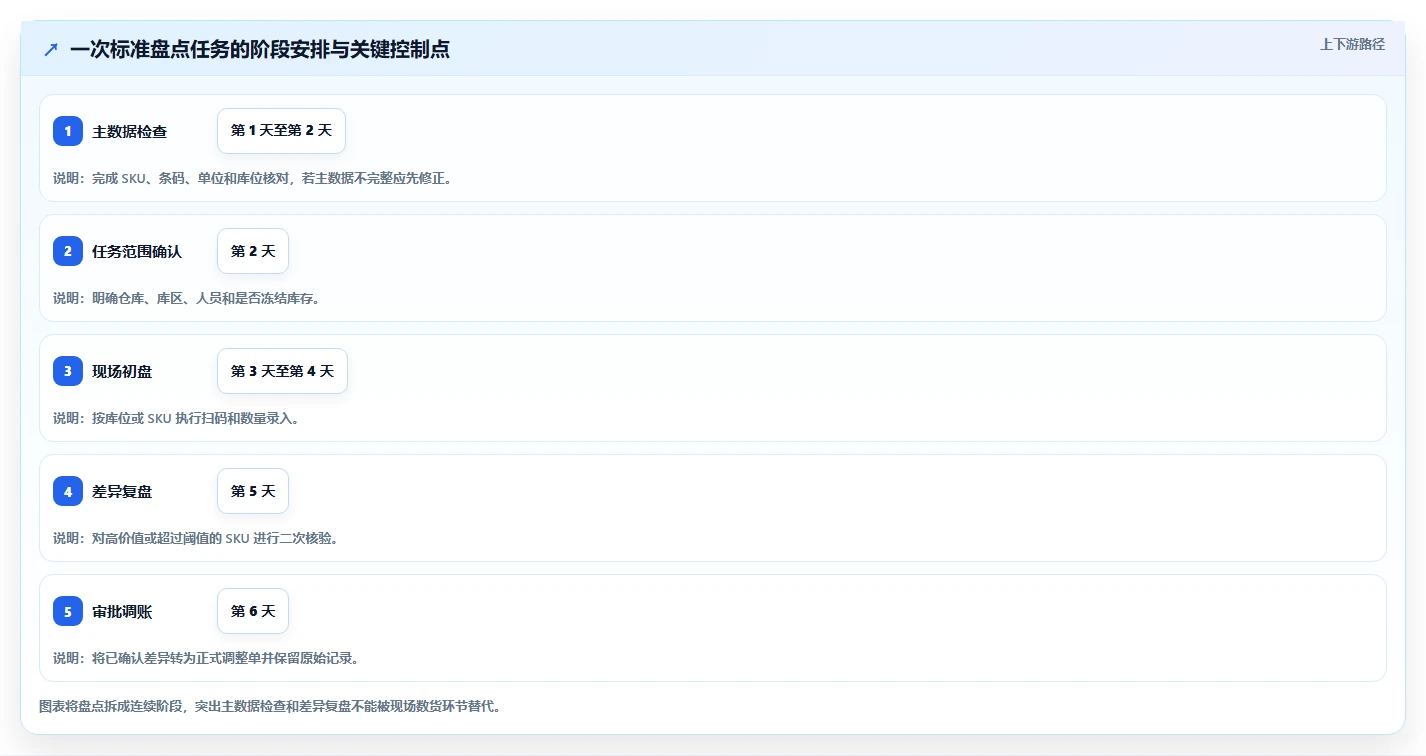Click the arrow icon beside the header title

tap(51, 49)
